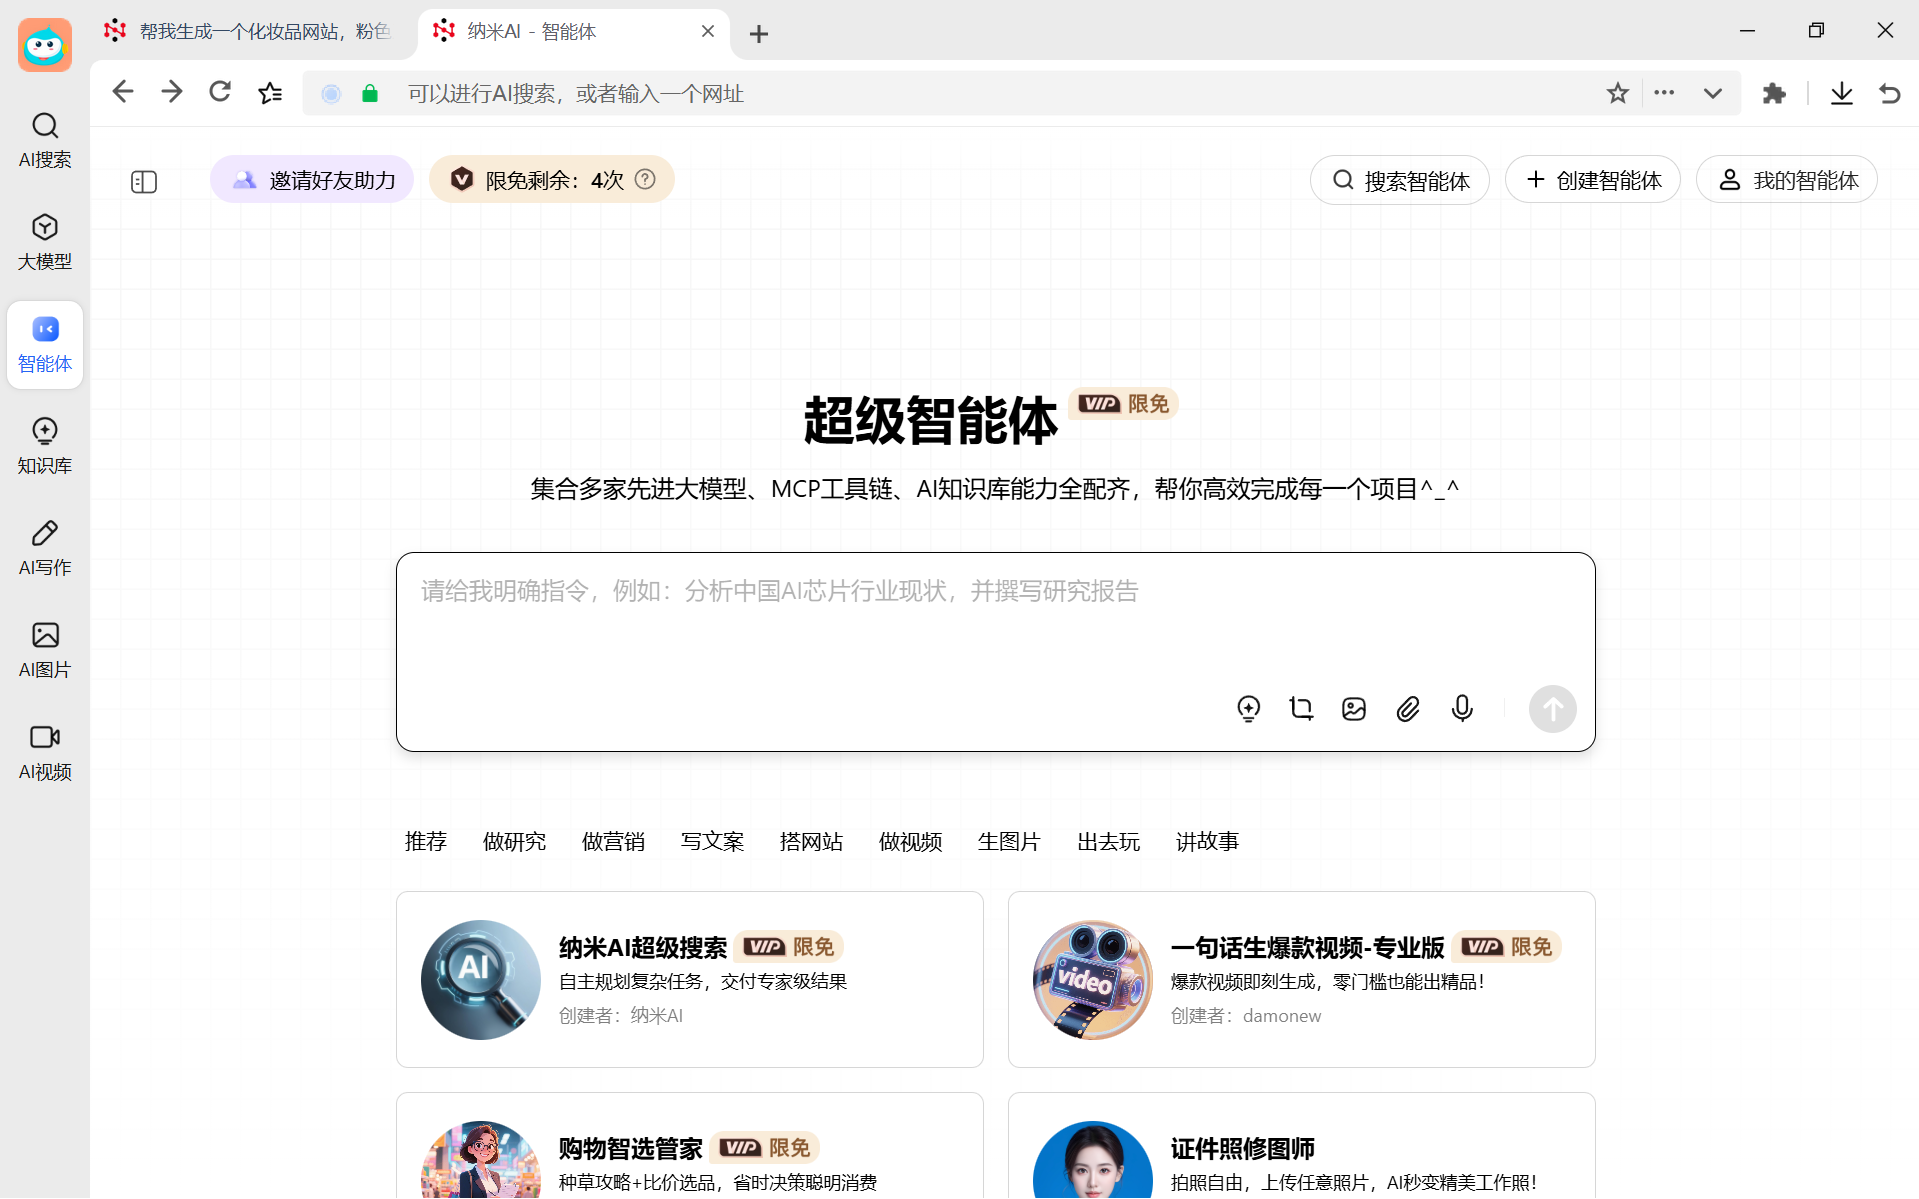
Task: Click the VIP 限免 badge beside 超级智能体
Action: click(x=1123, y=403)
